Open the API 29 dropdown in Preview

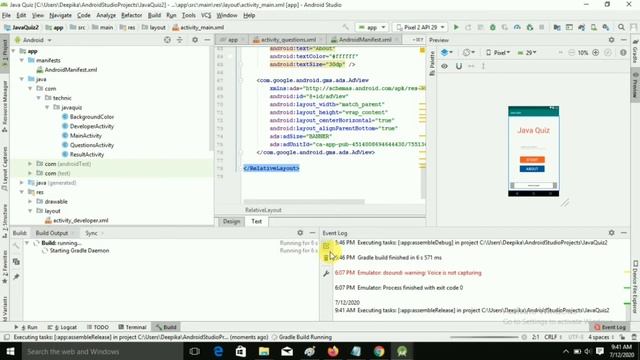(x=527, y=53)
